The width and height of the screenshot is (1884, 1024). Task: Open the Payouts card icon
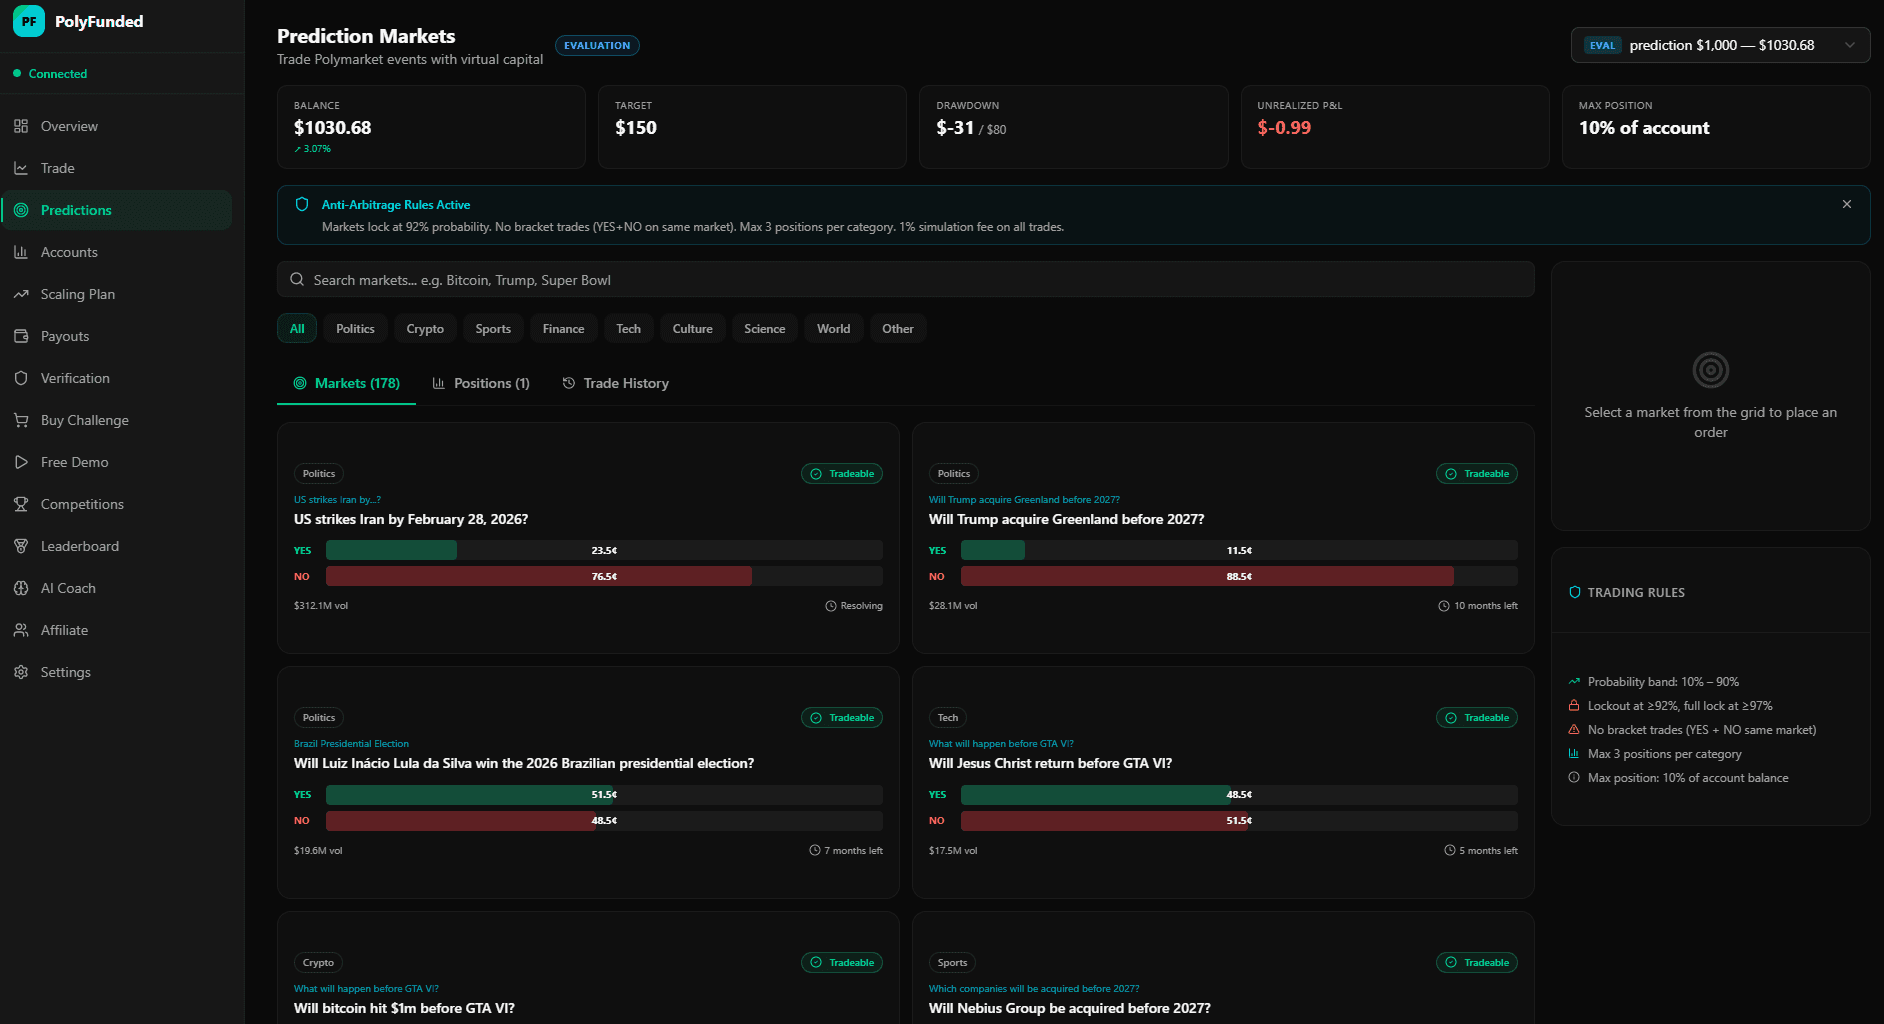22,336
